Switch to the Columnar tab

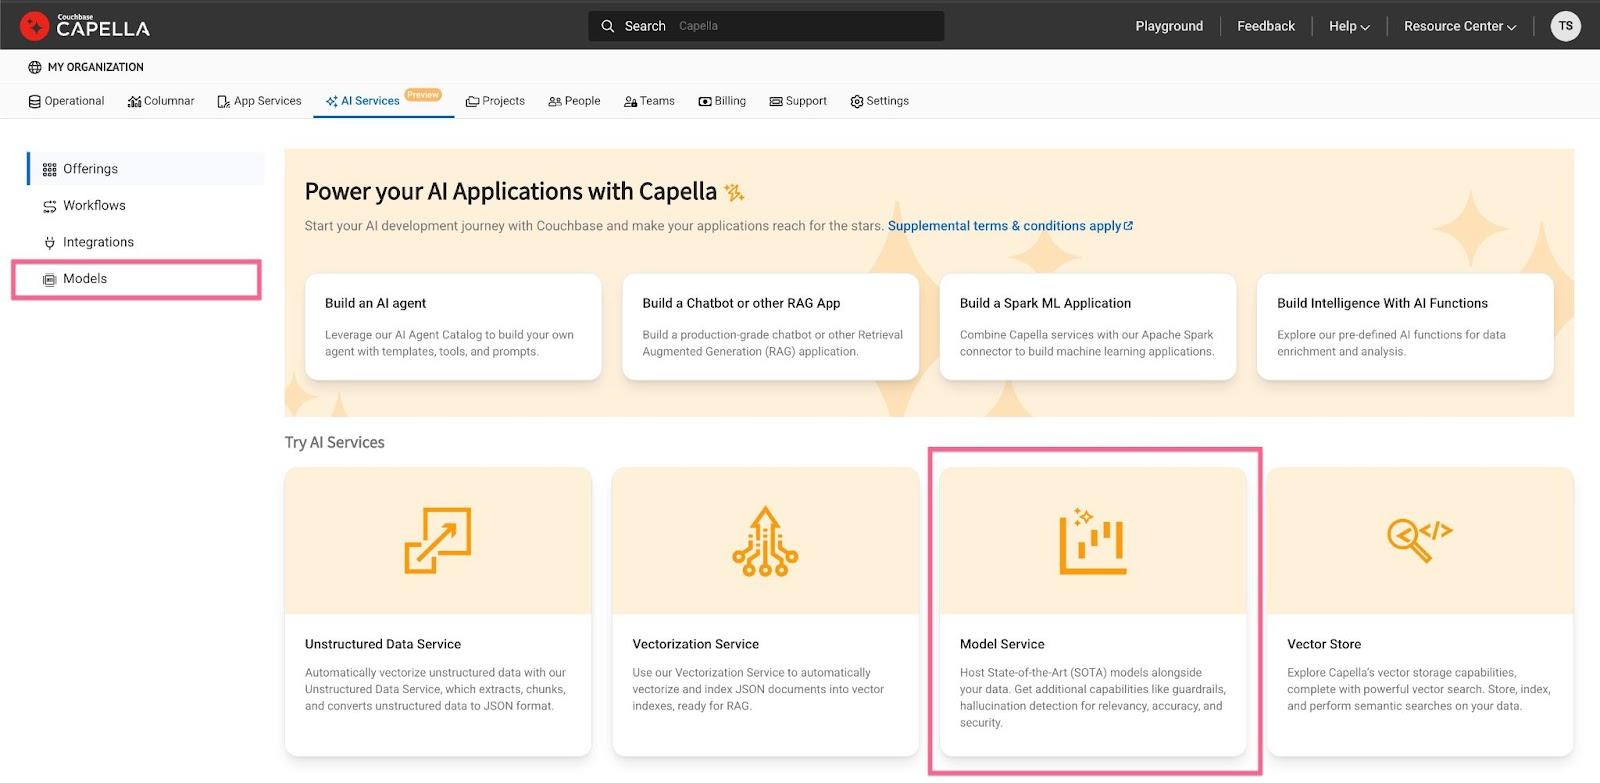coord(161,101)
